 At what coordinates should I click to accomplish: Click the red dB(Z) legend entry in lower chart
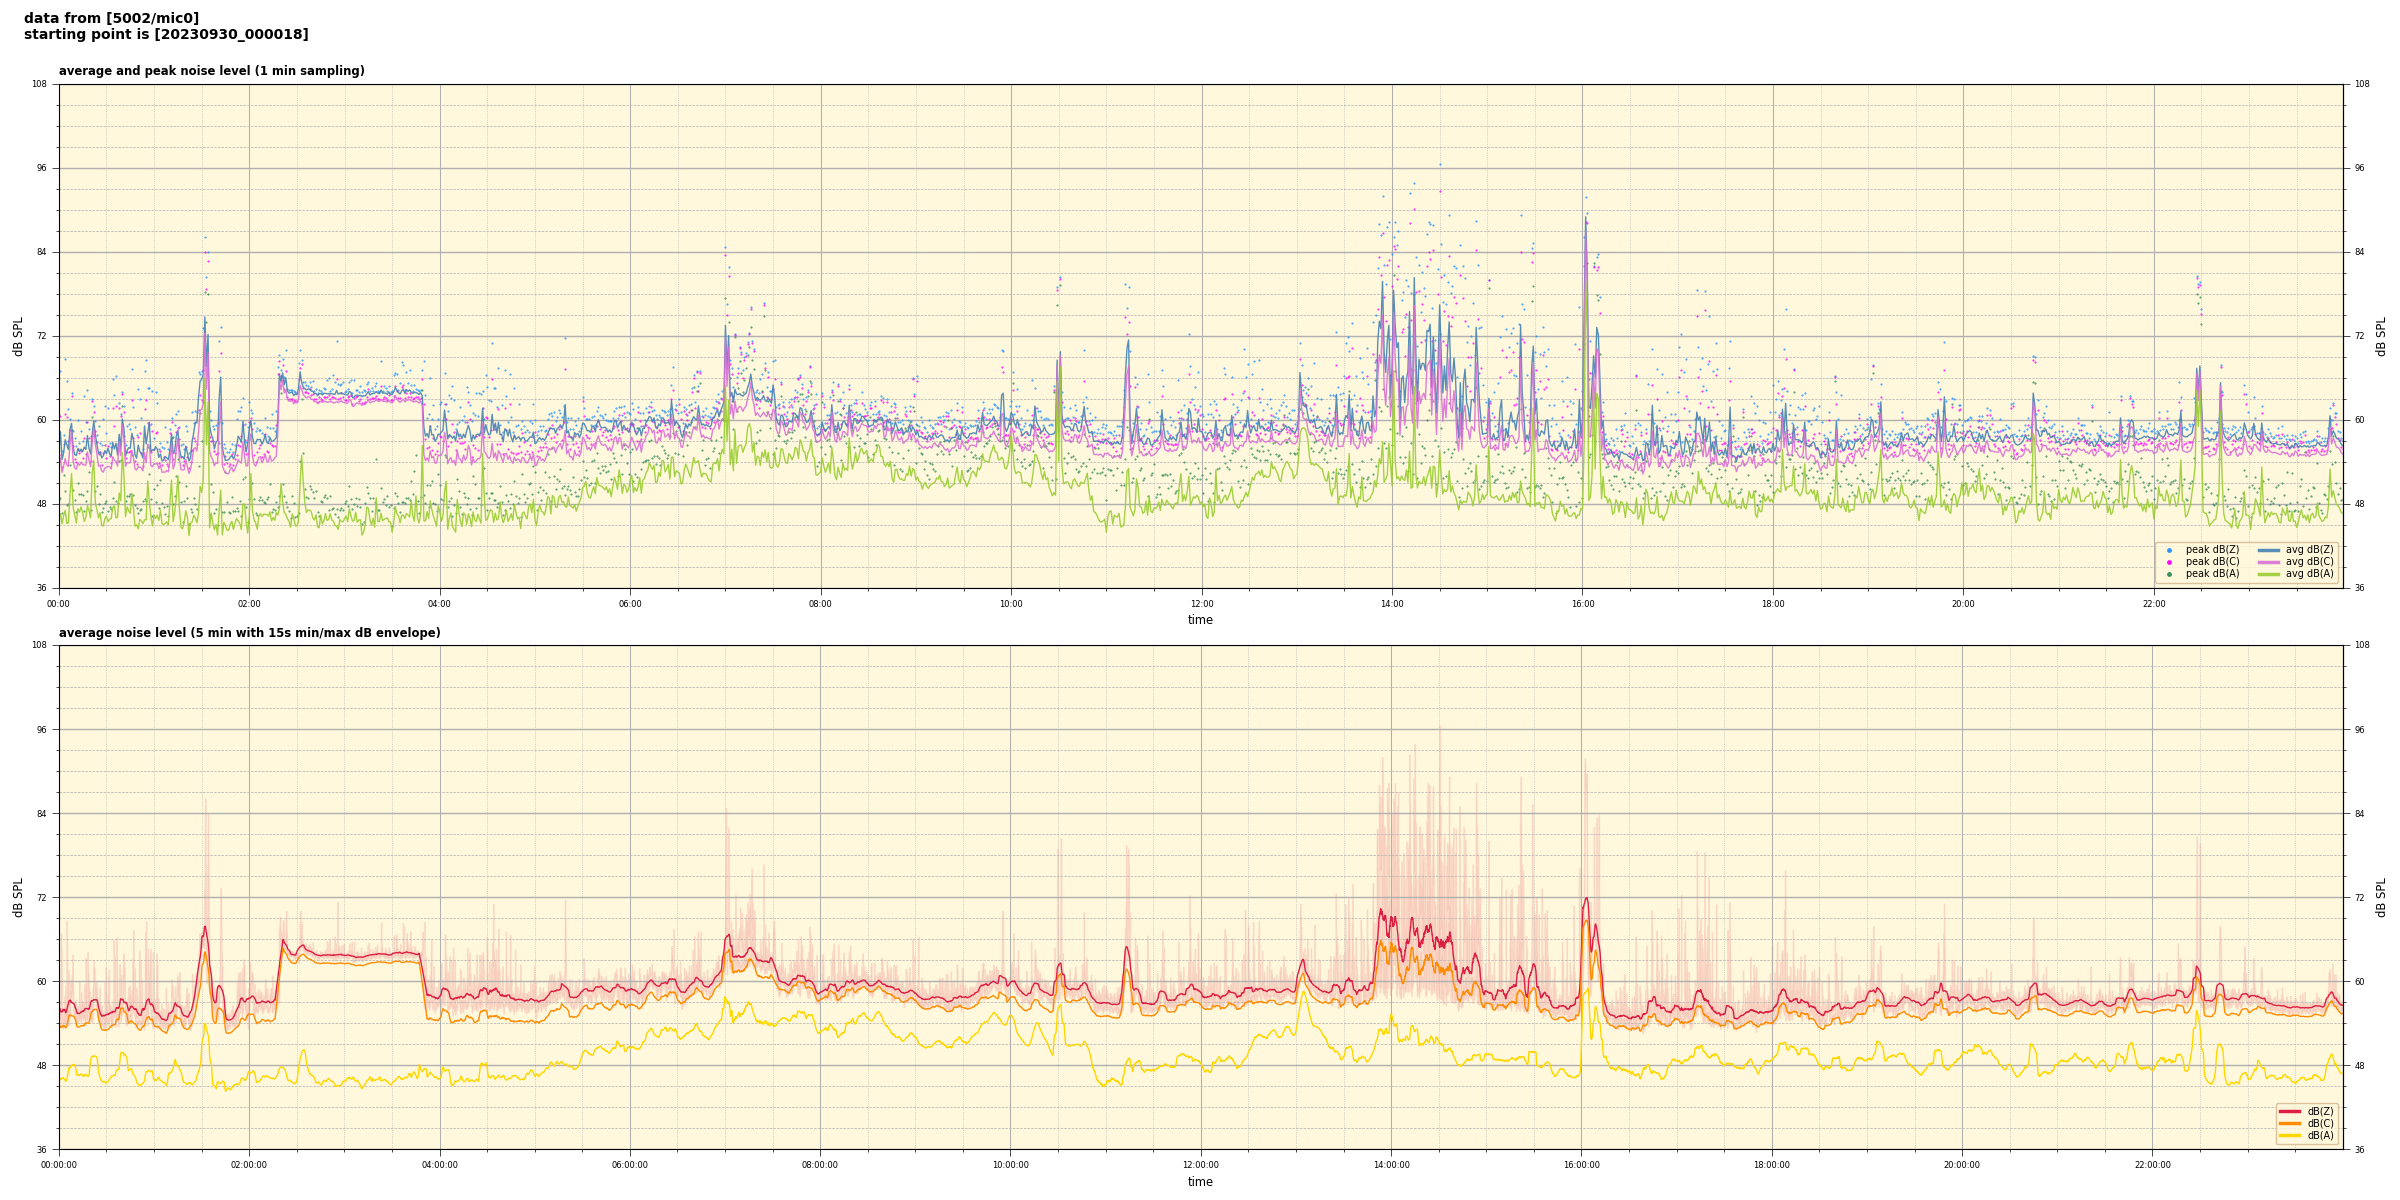[x=2290, y=1111]
